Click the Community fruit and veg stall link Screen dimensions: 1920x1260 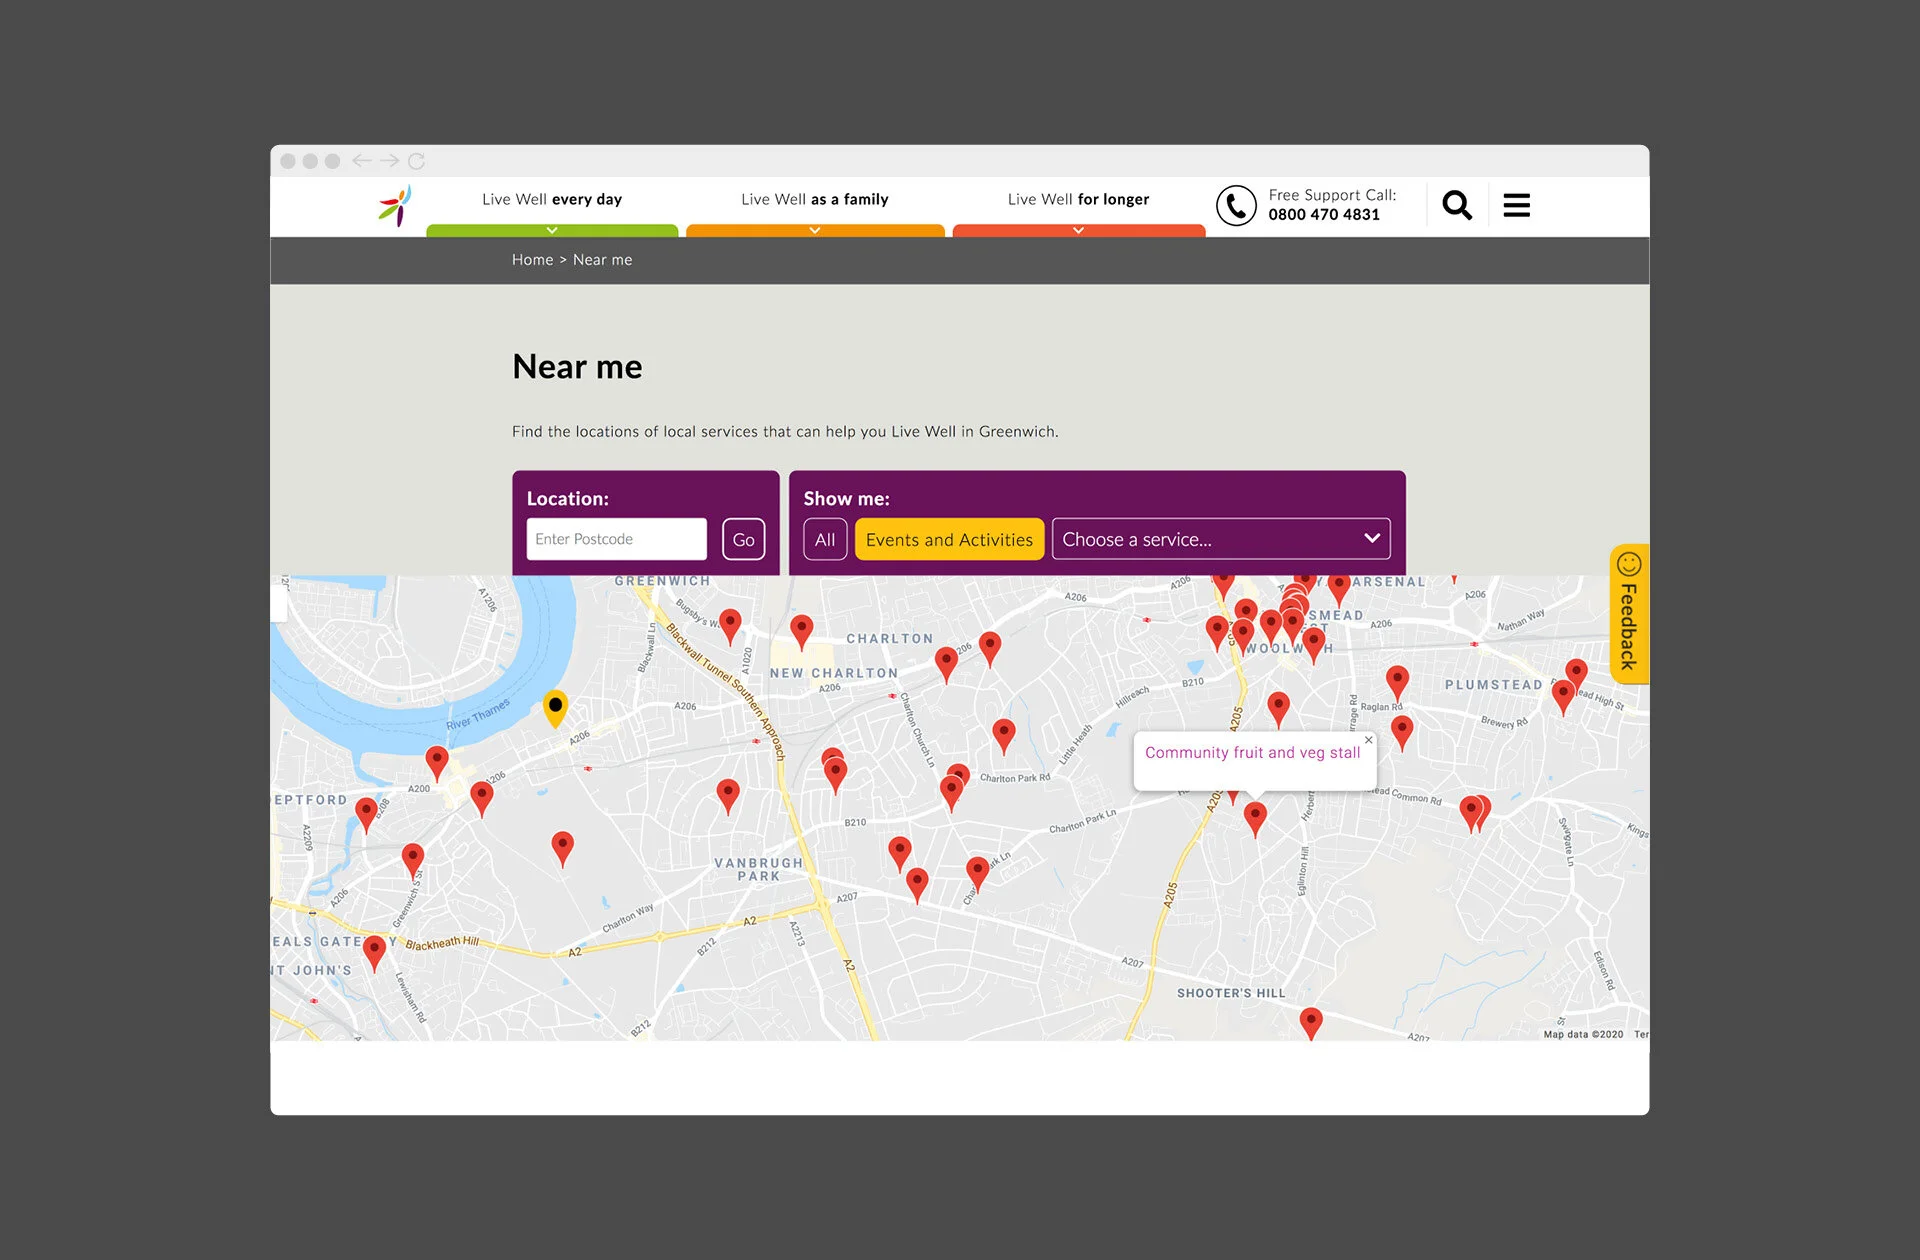point(1252,752)
